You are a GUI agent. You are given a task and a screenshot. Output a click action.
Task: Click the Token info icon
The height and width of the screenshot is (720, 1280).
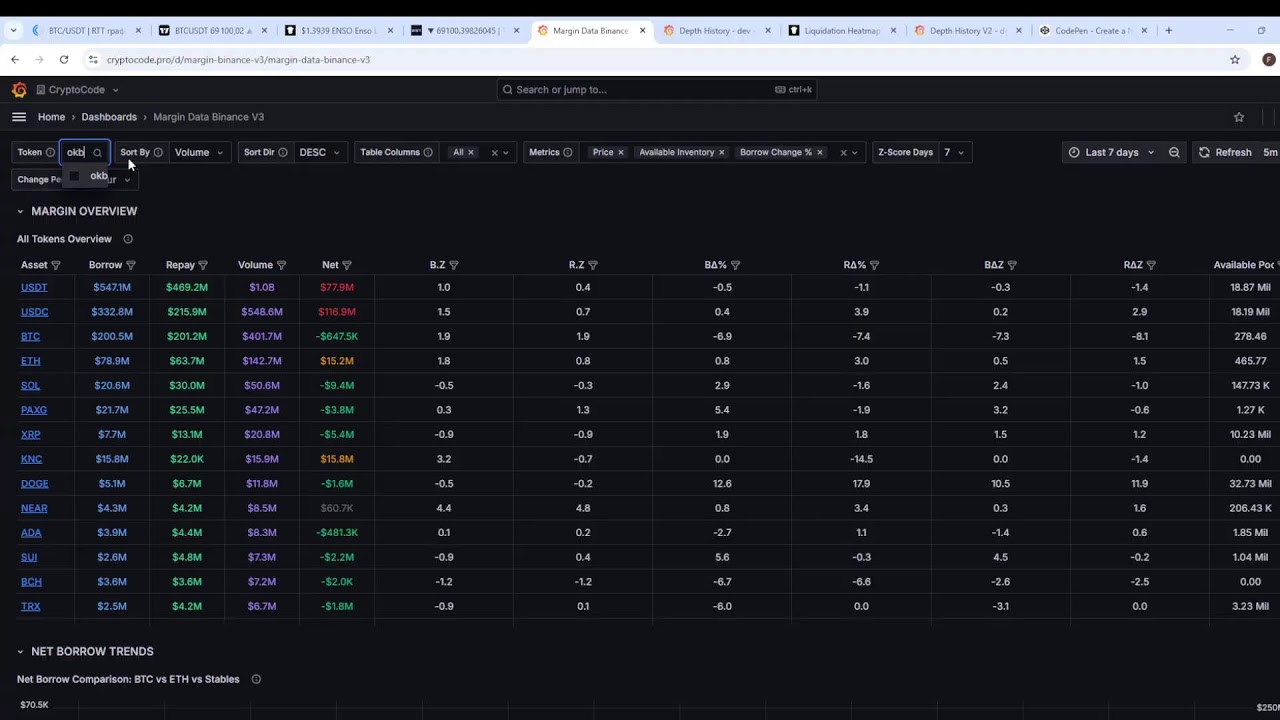tap(50, 153)
